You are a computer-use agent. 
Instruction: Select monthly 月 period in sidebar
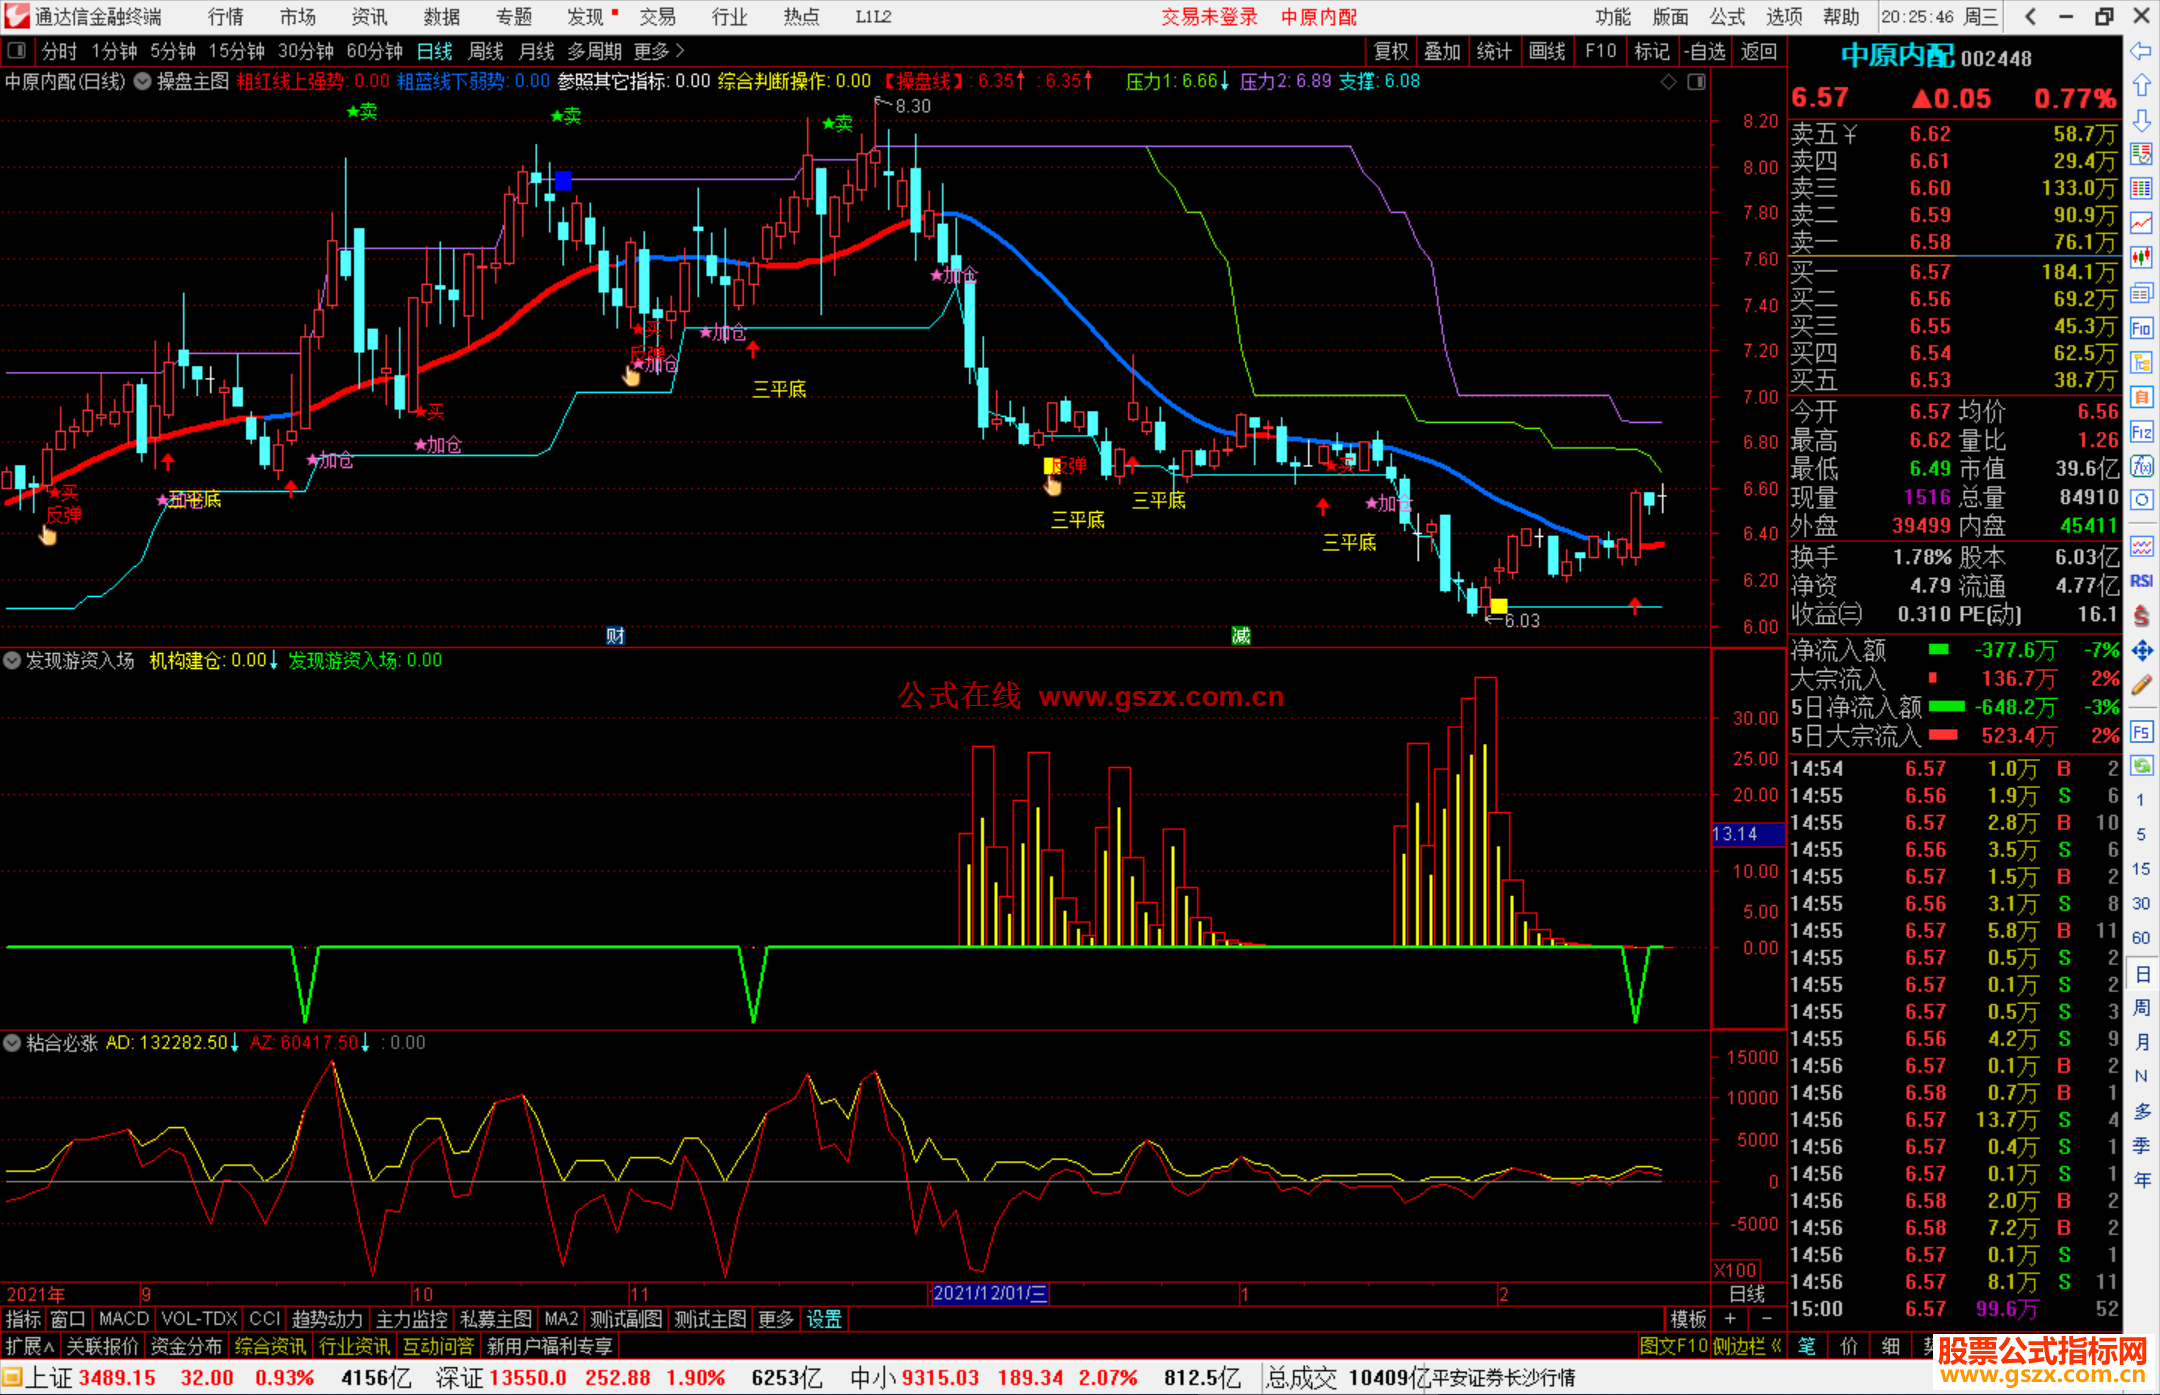coord(2141,1042)
